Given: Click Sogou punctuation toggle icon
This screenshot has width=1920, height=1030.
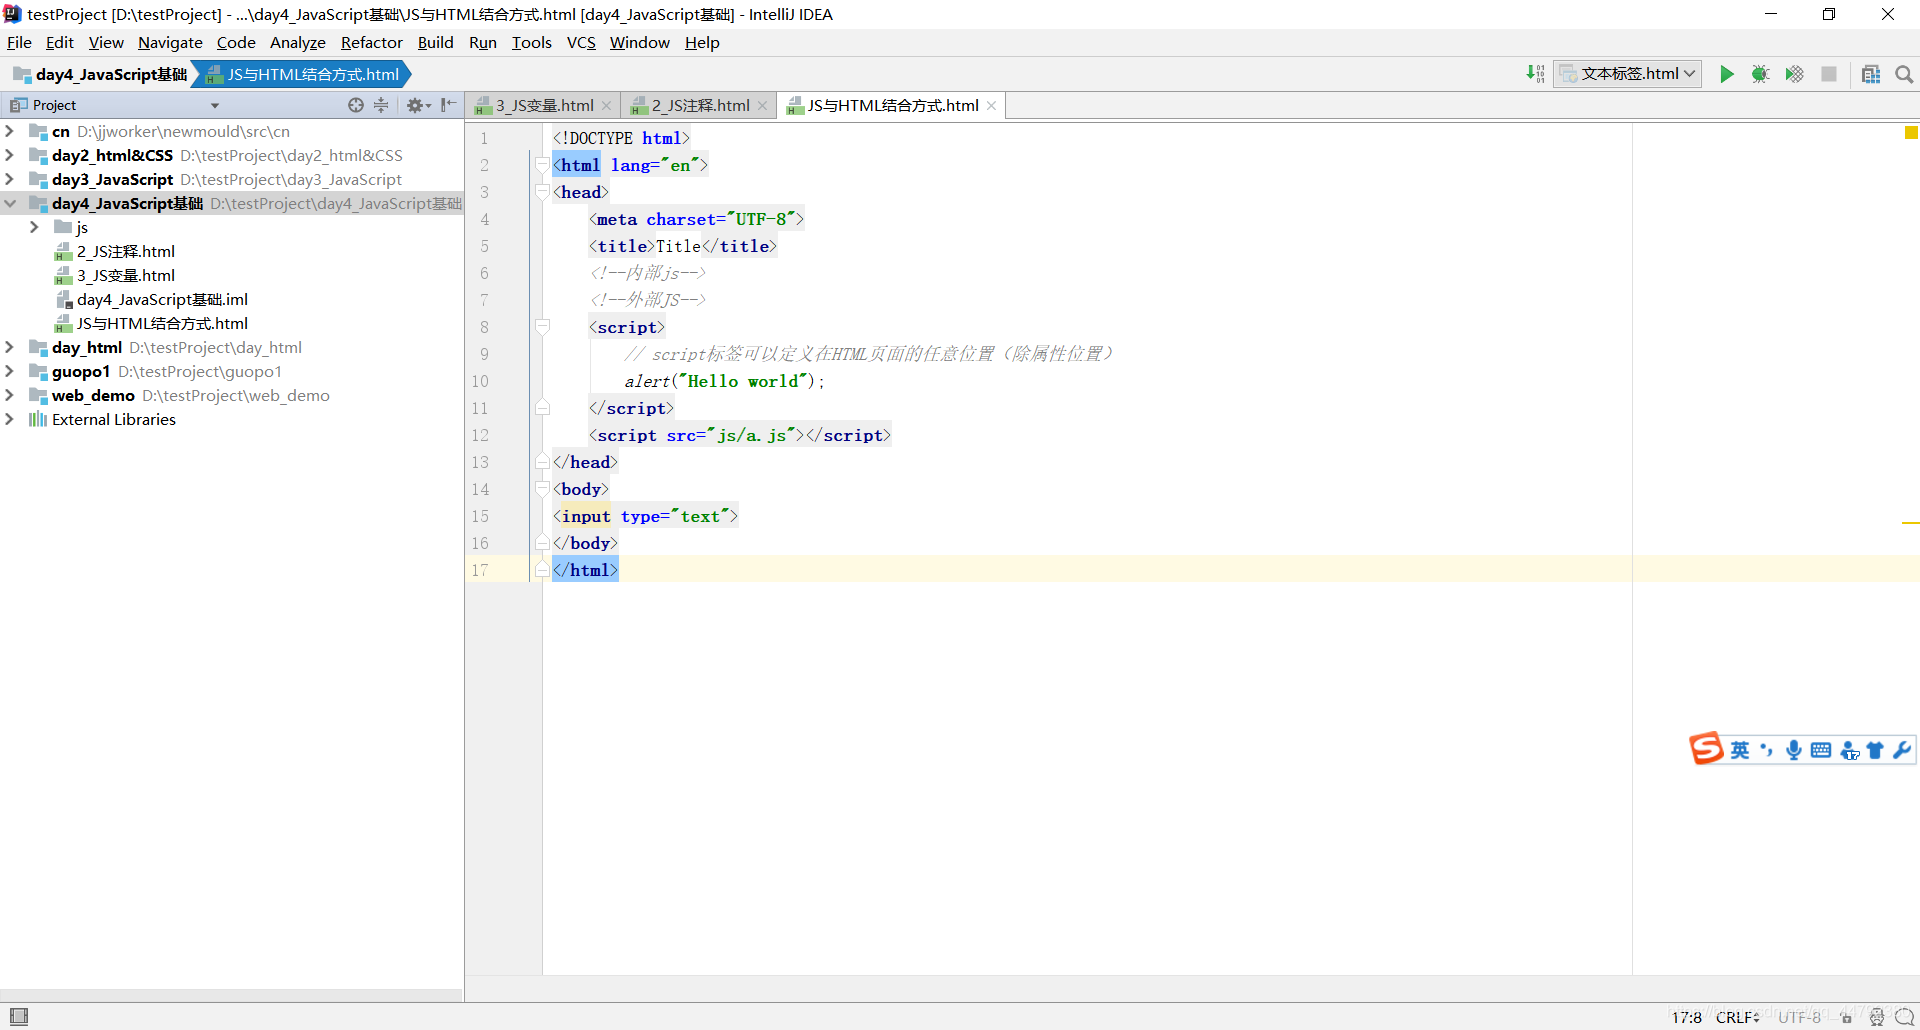Looking at the screenshot, I should 1767,750.
